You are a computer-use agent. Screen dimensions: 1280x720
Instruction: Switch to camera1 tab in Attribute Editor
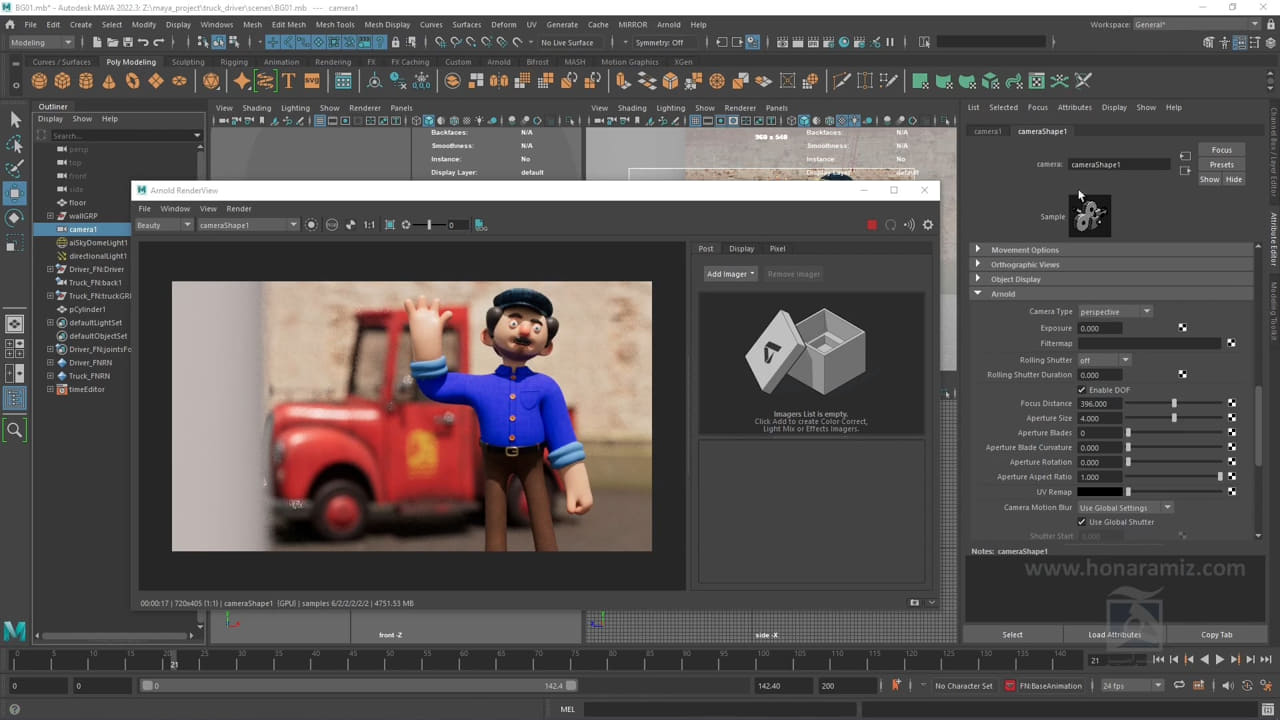point(988,131)
